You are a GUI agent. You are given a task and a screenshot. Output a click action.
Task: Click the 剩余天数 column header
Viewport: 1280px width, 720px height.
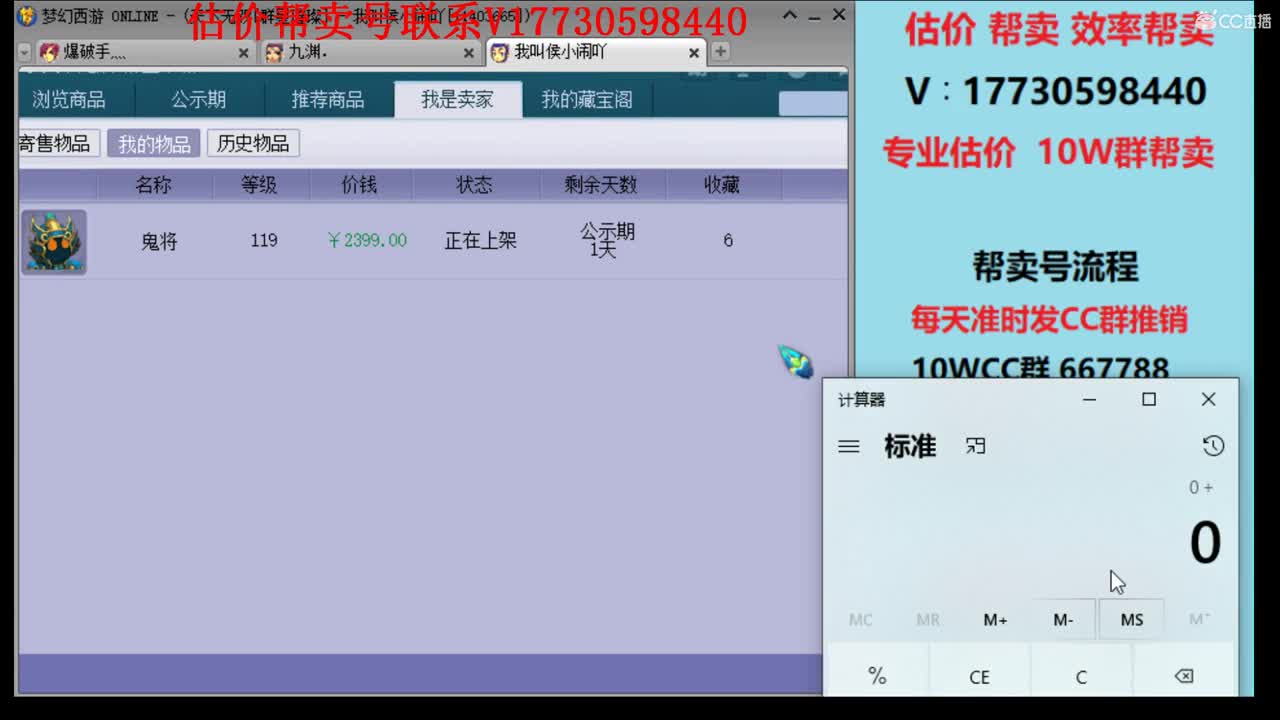point(600,185)
